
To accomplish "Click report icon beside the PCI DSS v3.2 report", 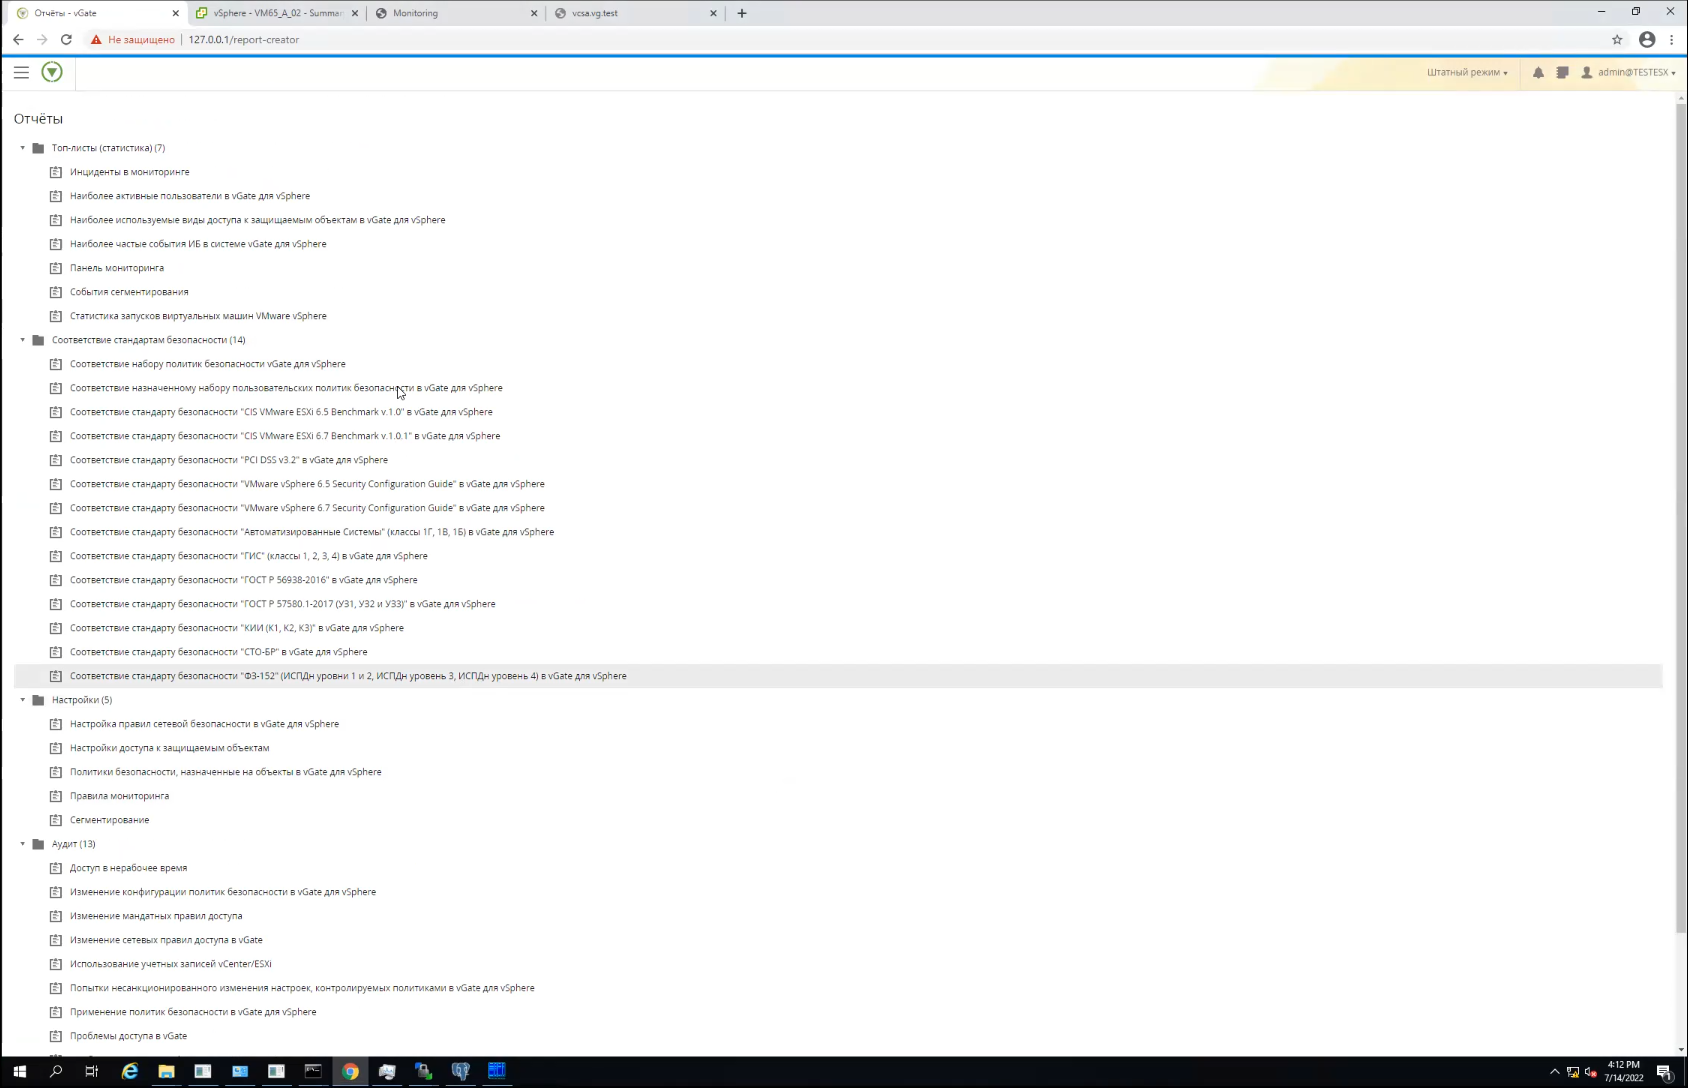I will click(x=56, y=460).
